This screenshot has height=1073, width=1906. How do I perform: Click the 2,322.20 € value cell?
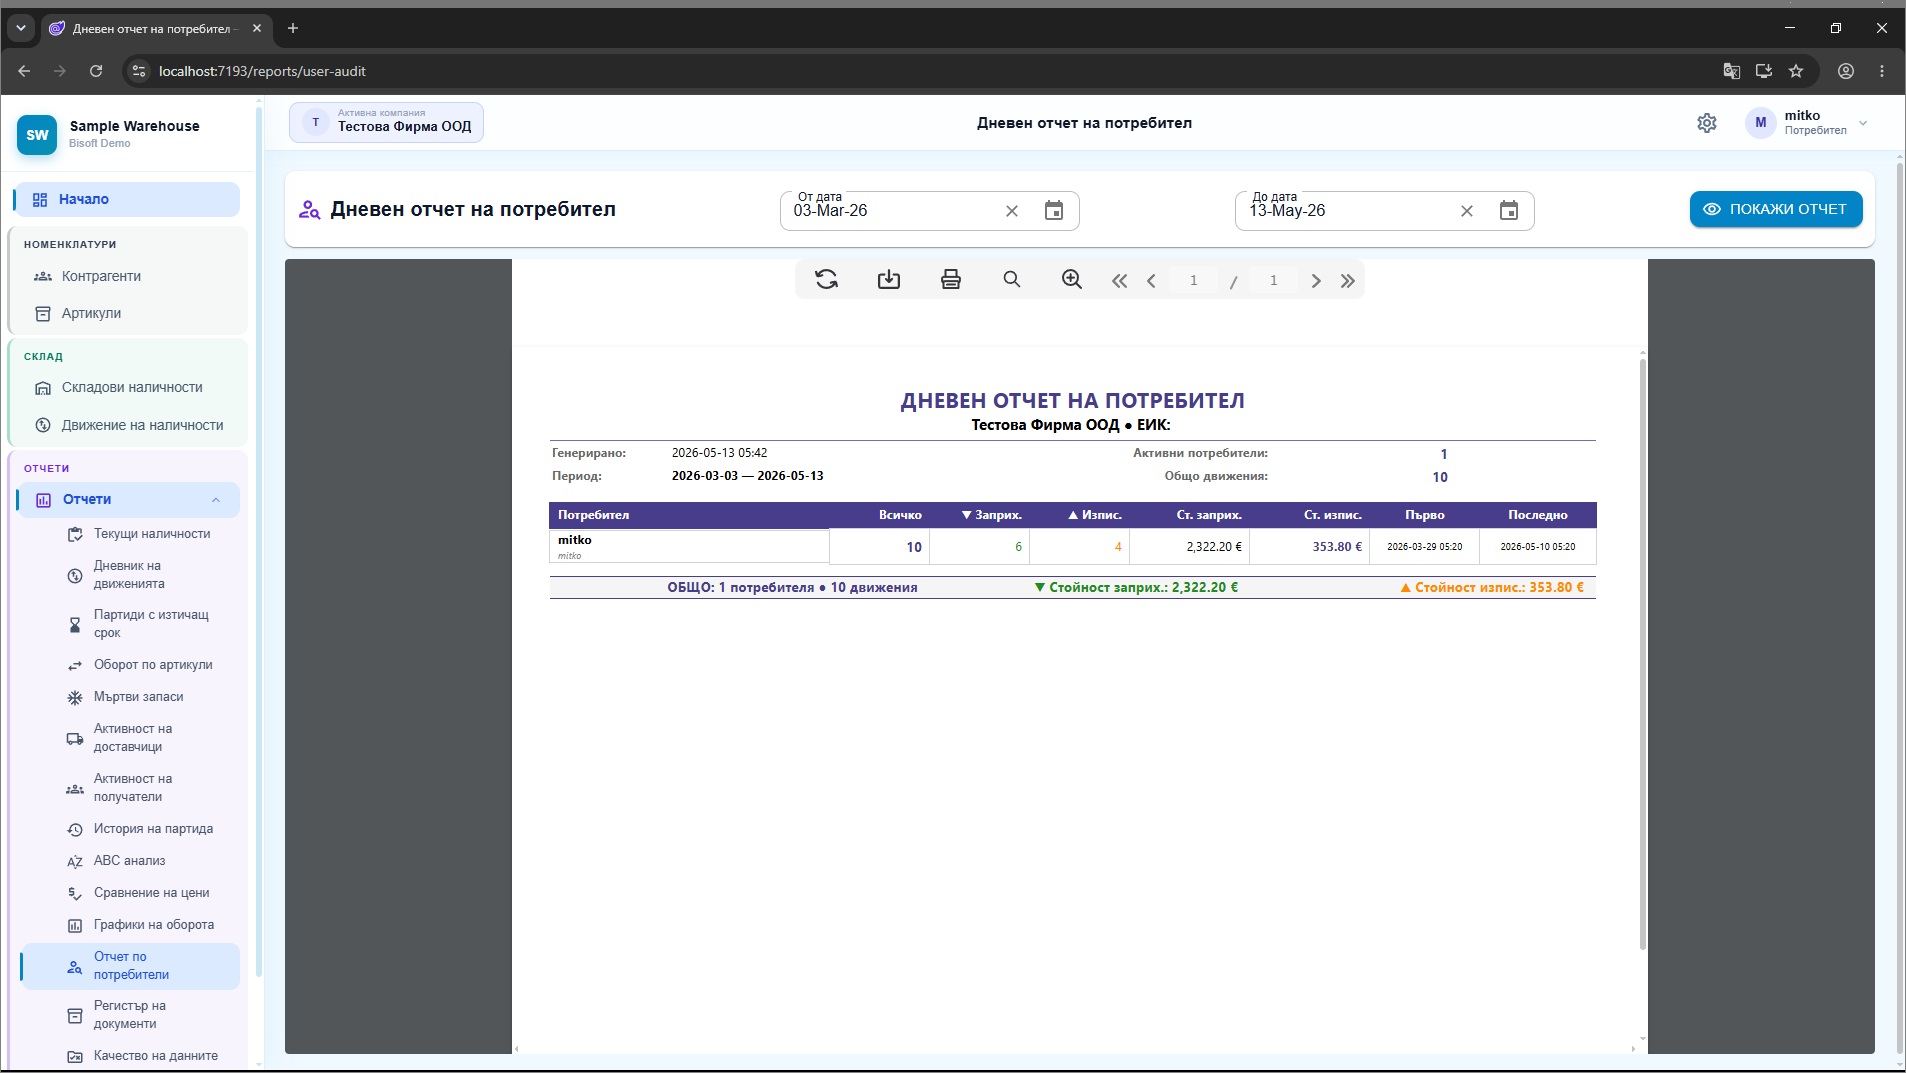[1189, 547]
